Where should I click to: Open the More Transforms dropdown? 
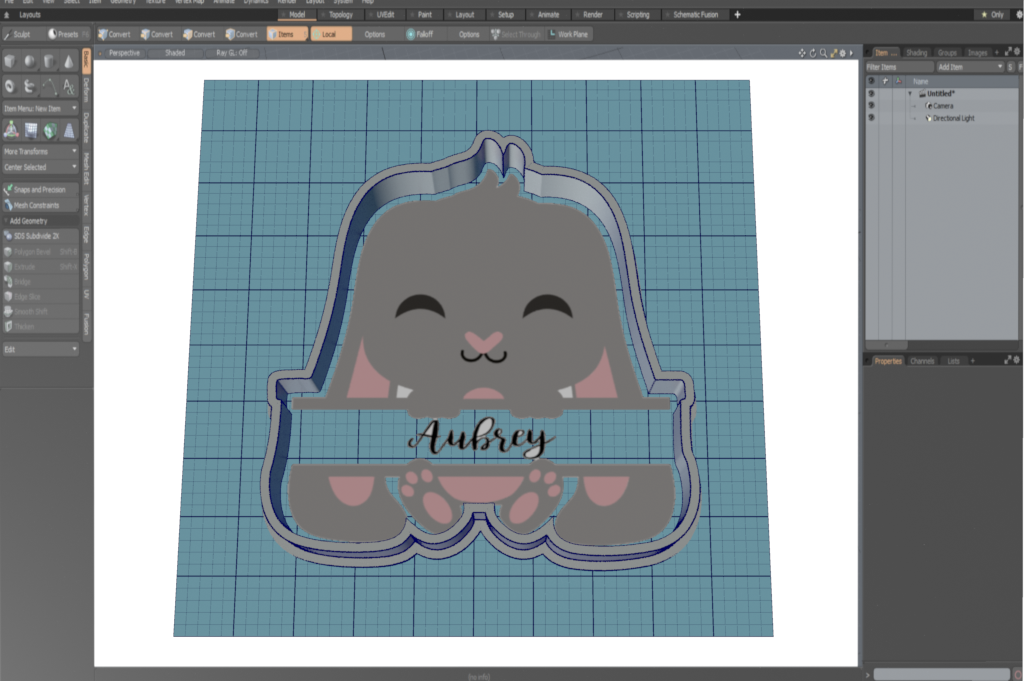pos(40,151)
